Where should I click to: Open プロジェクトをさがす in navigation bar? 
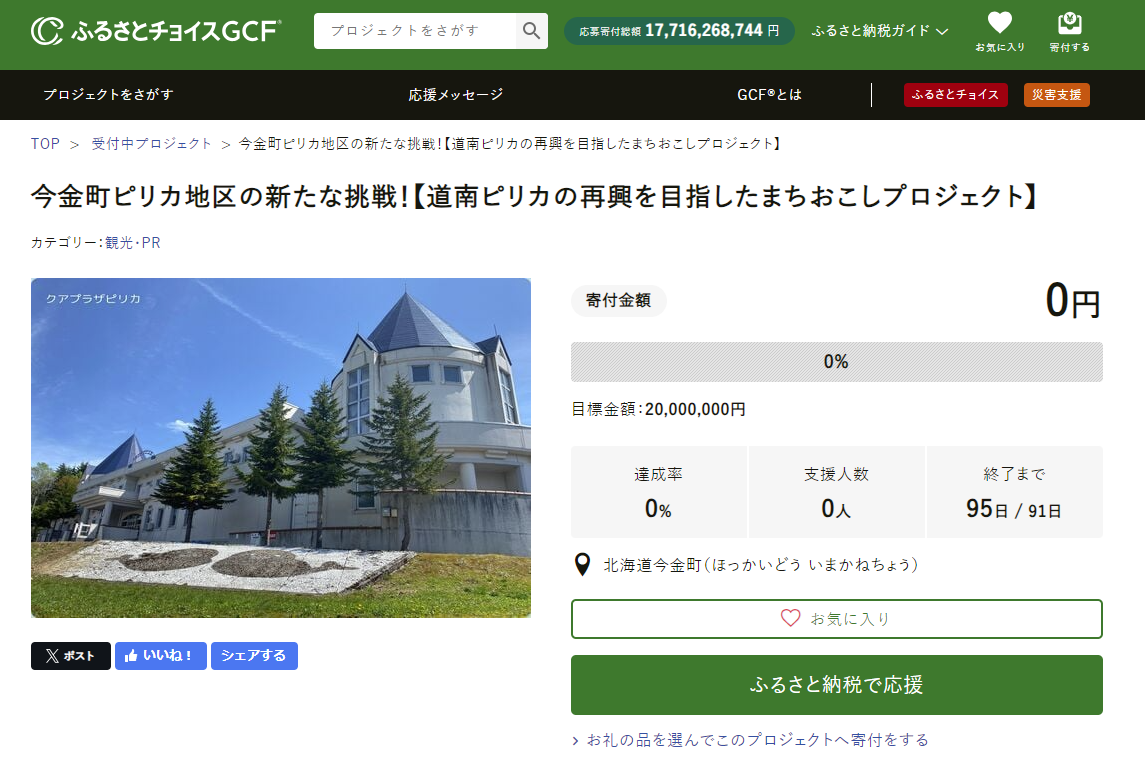coord(108,95)
